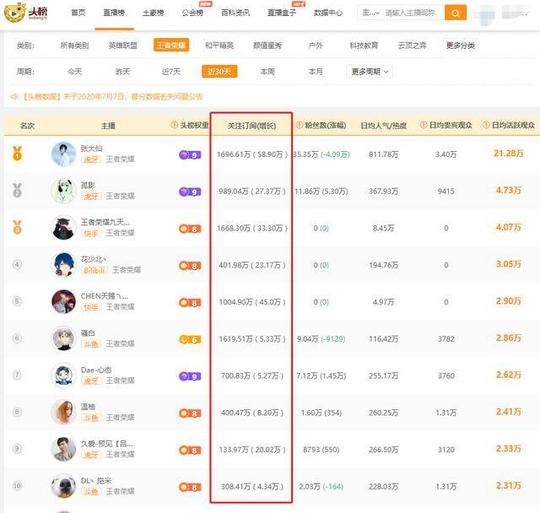Screen dimensions: 540x513
Task: Select the 本月 period filter
Action: [316, 72]
